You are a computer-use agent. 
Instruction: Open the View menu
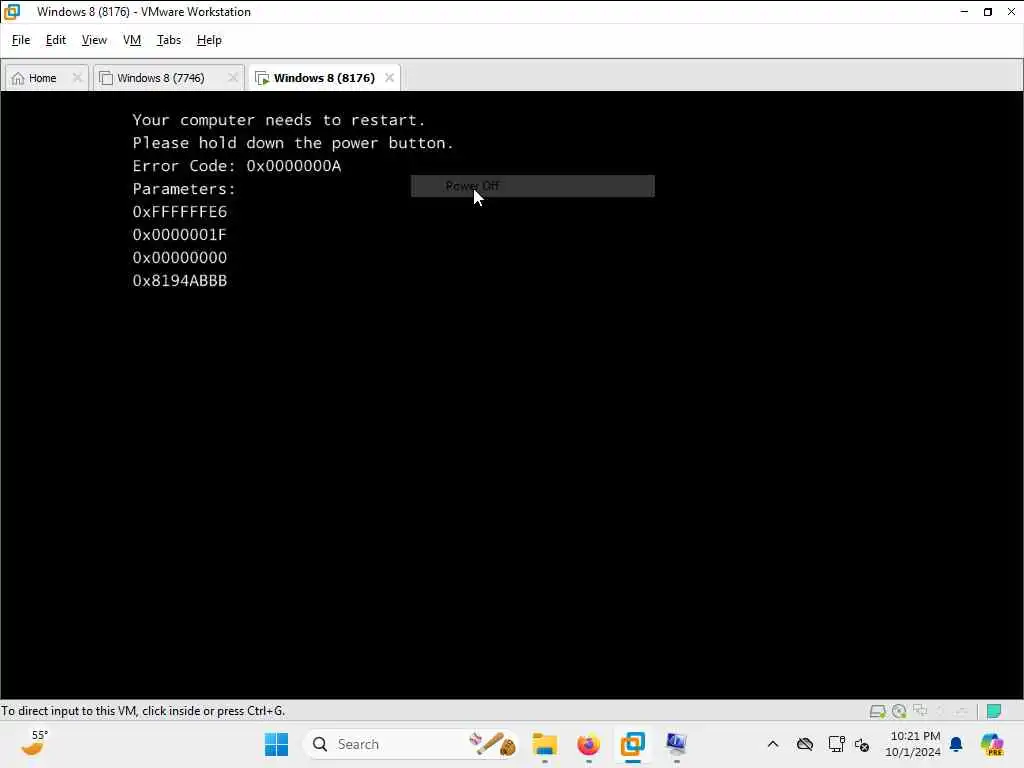[x=94, y=40]
